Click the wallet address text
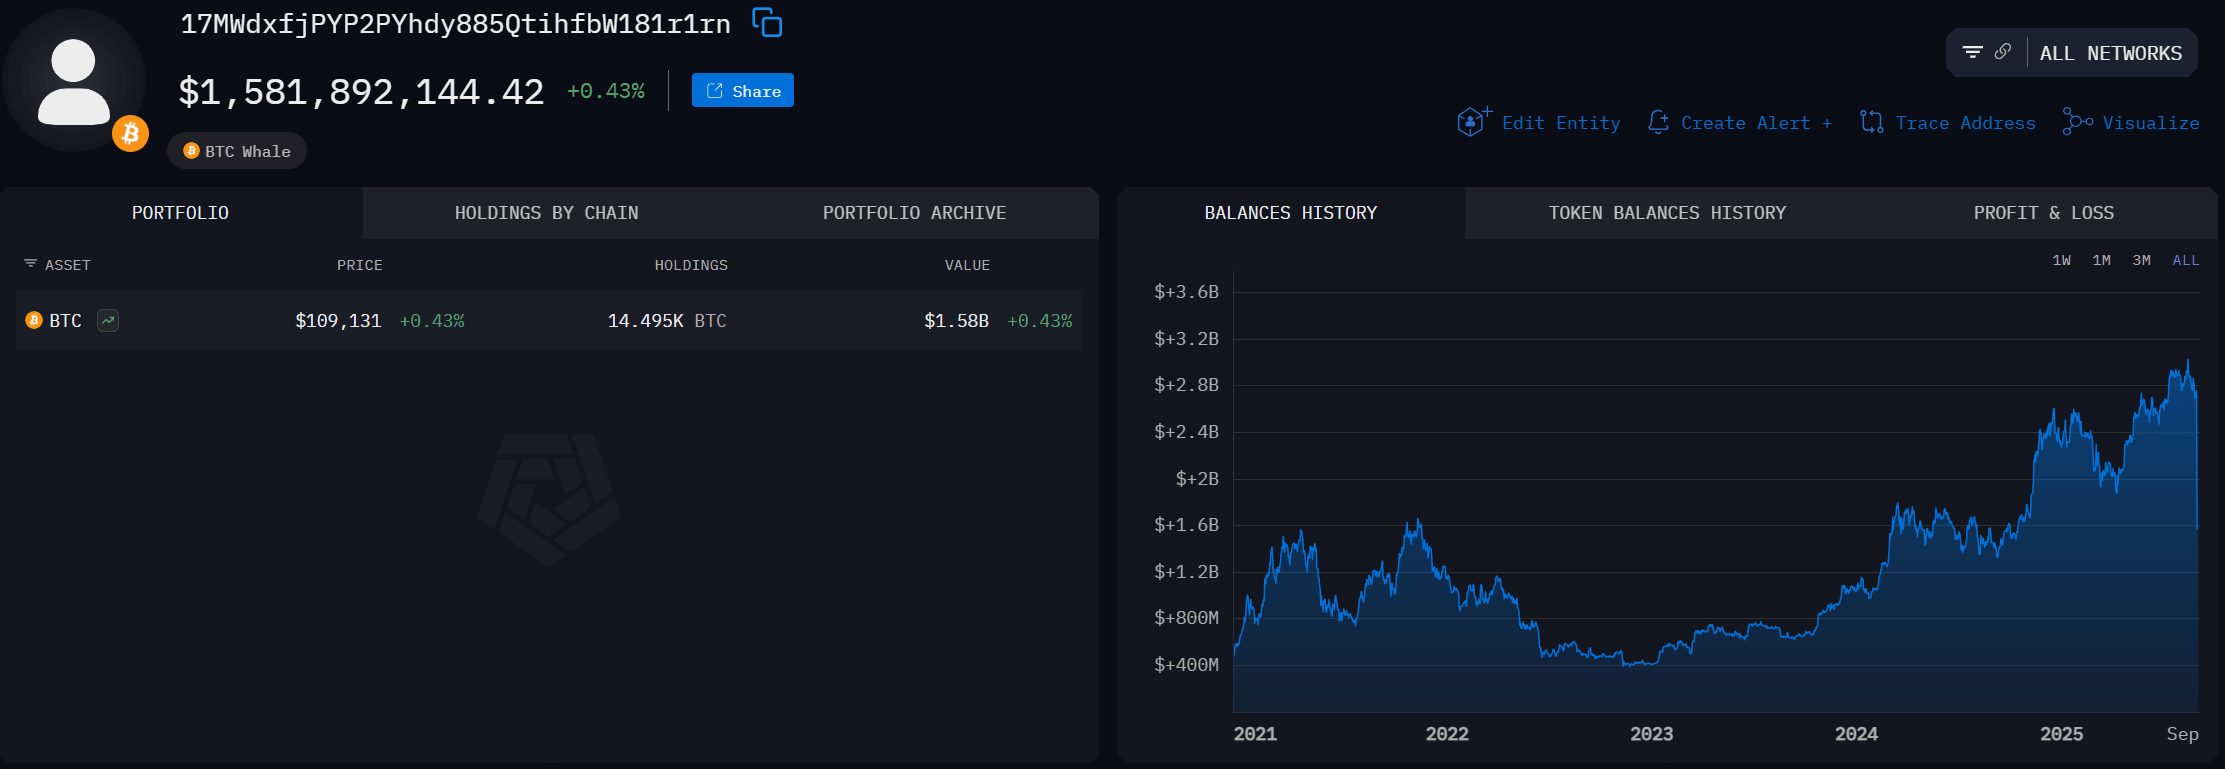This screenshot has height=769, width=2225. pos(455,24)
